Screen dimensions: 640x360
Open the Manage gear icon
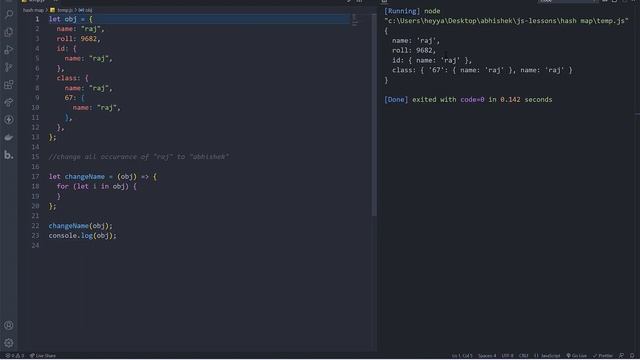tap(9, 343)
